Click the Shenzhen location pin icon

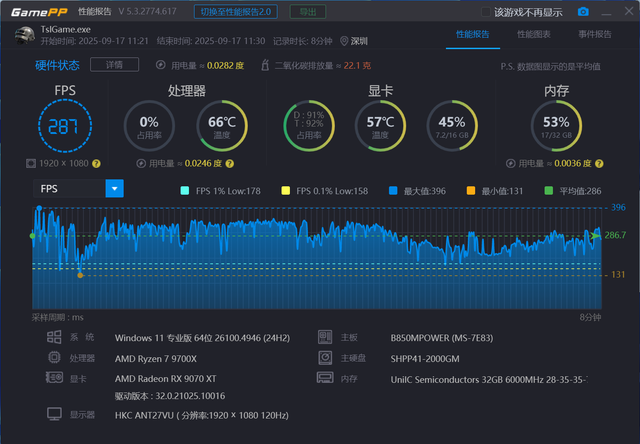(344, 41)
